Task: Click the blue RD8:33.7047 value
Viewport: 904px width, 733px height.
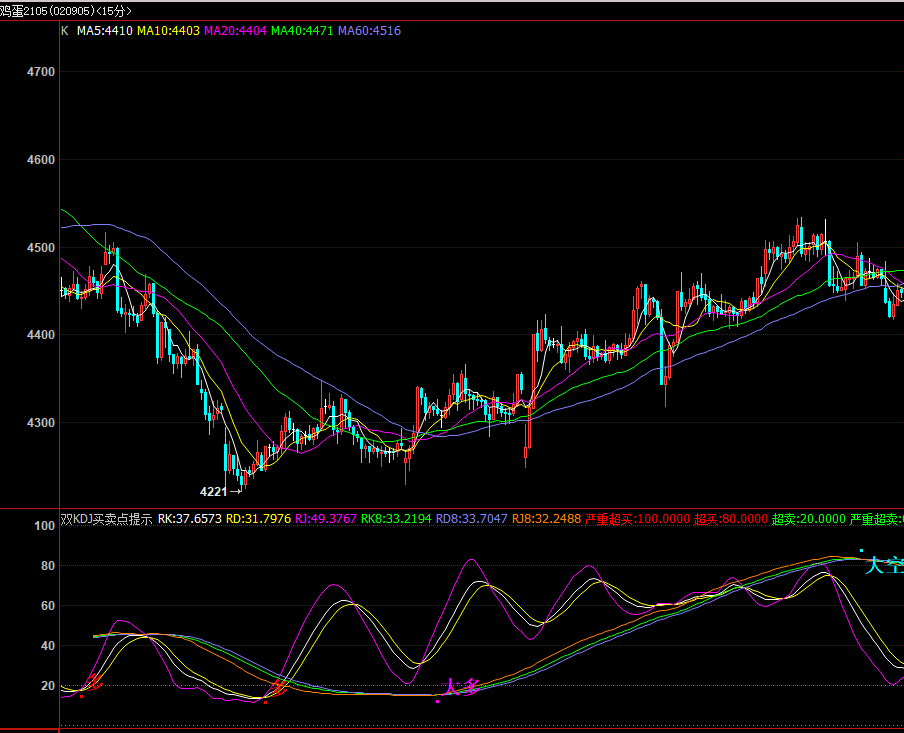Action: pos(472,519)
